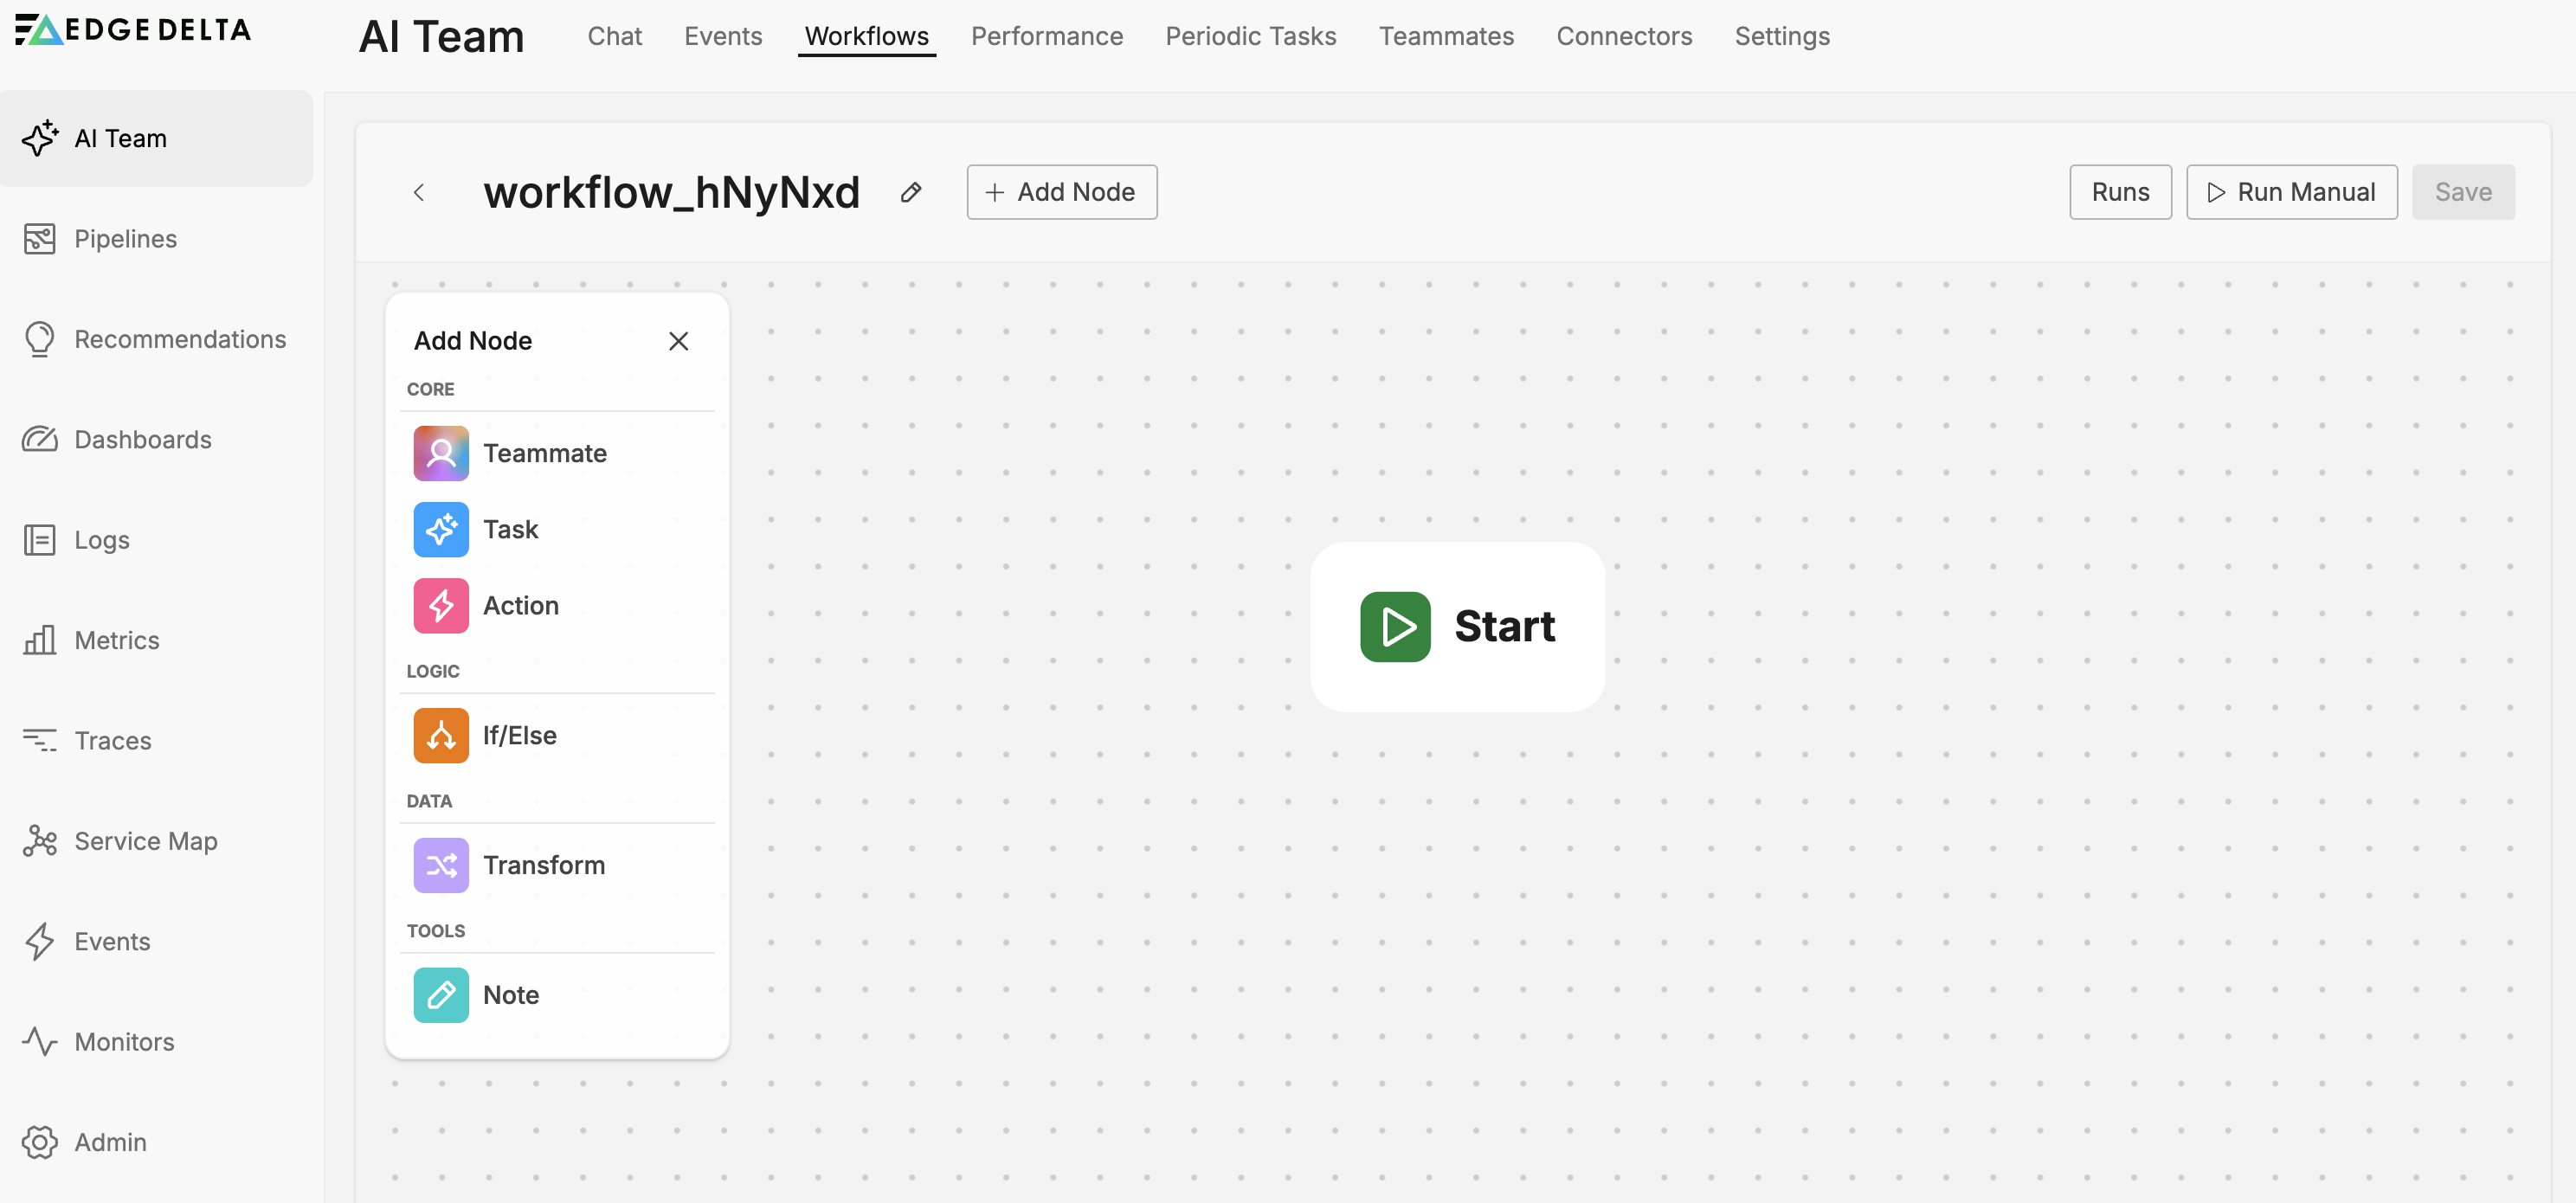Viewport: 2576px width, 1203px height.
Task: Select the Action node icon
Action: (440, 605)
